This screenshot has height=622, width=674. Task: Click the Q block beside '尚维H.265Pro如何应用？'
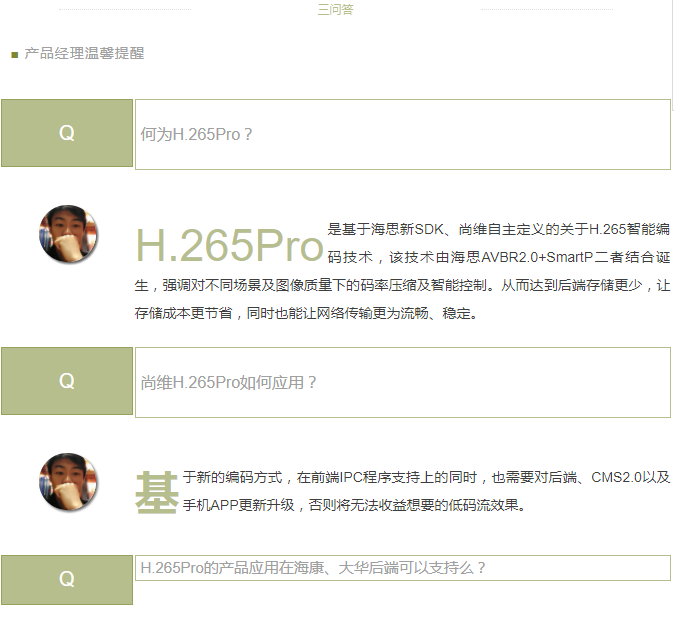67,381
